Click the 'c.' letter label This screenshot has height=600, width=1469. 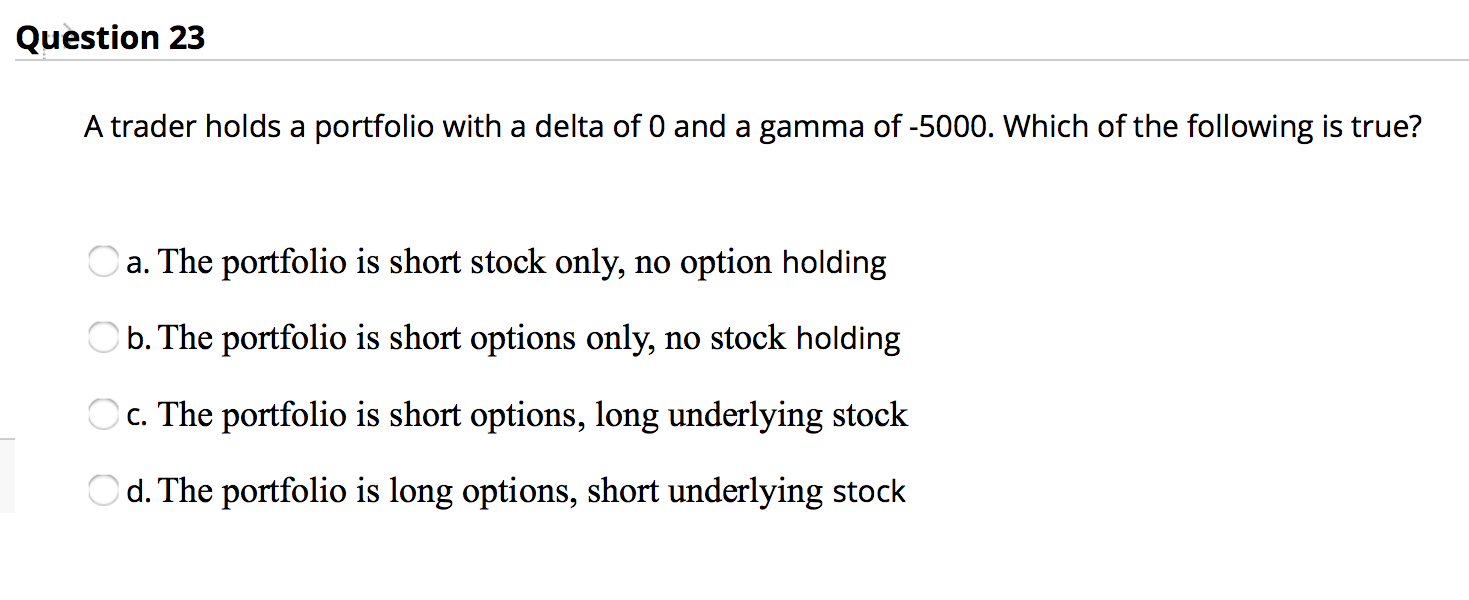tap(139, 415)
